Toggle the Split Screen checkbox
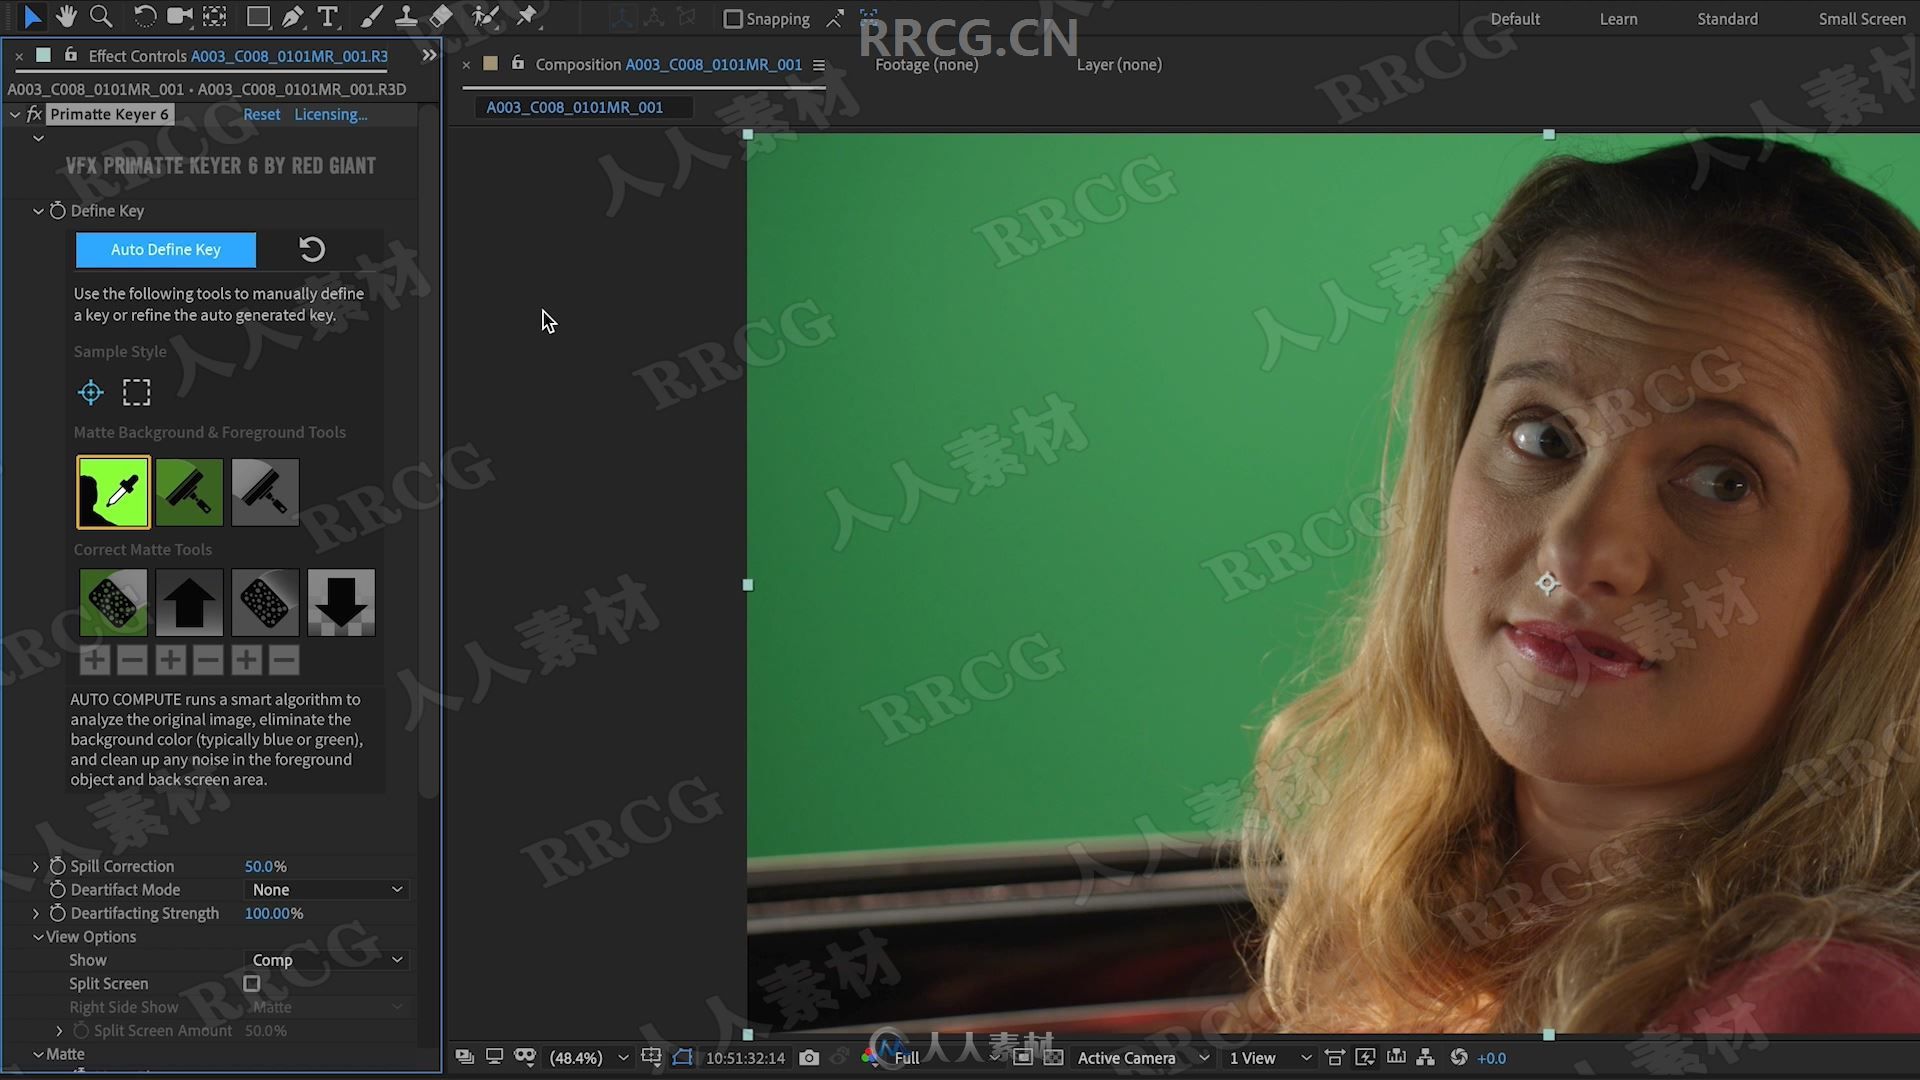The image size is (1920, 1080). pos(252,982)
